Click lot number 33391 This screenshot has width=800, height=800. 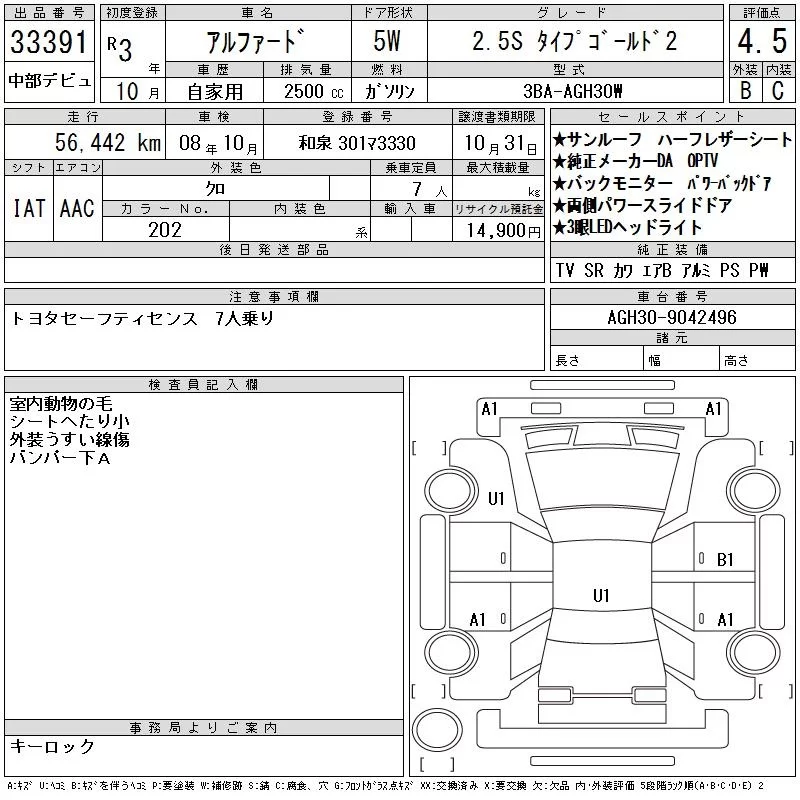click(x=49, y=41)
